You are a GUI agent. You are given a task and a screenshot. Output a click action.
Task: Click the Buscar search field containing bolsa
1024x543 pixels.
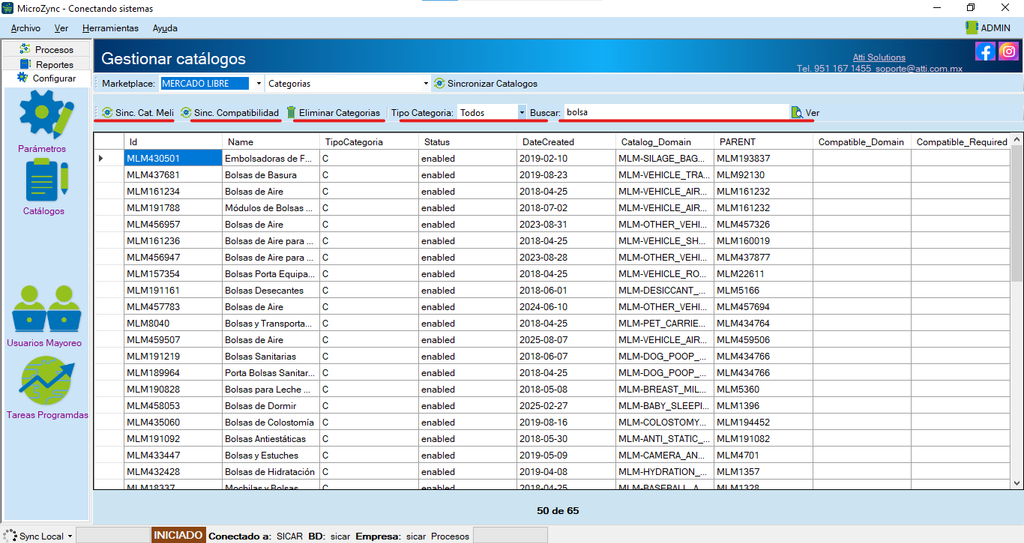click(x=675, y=112)
